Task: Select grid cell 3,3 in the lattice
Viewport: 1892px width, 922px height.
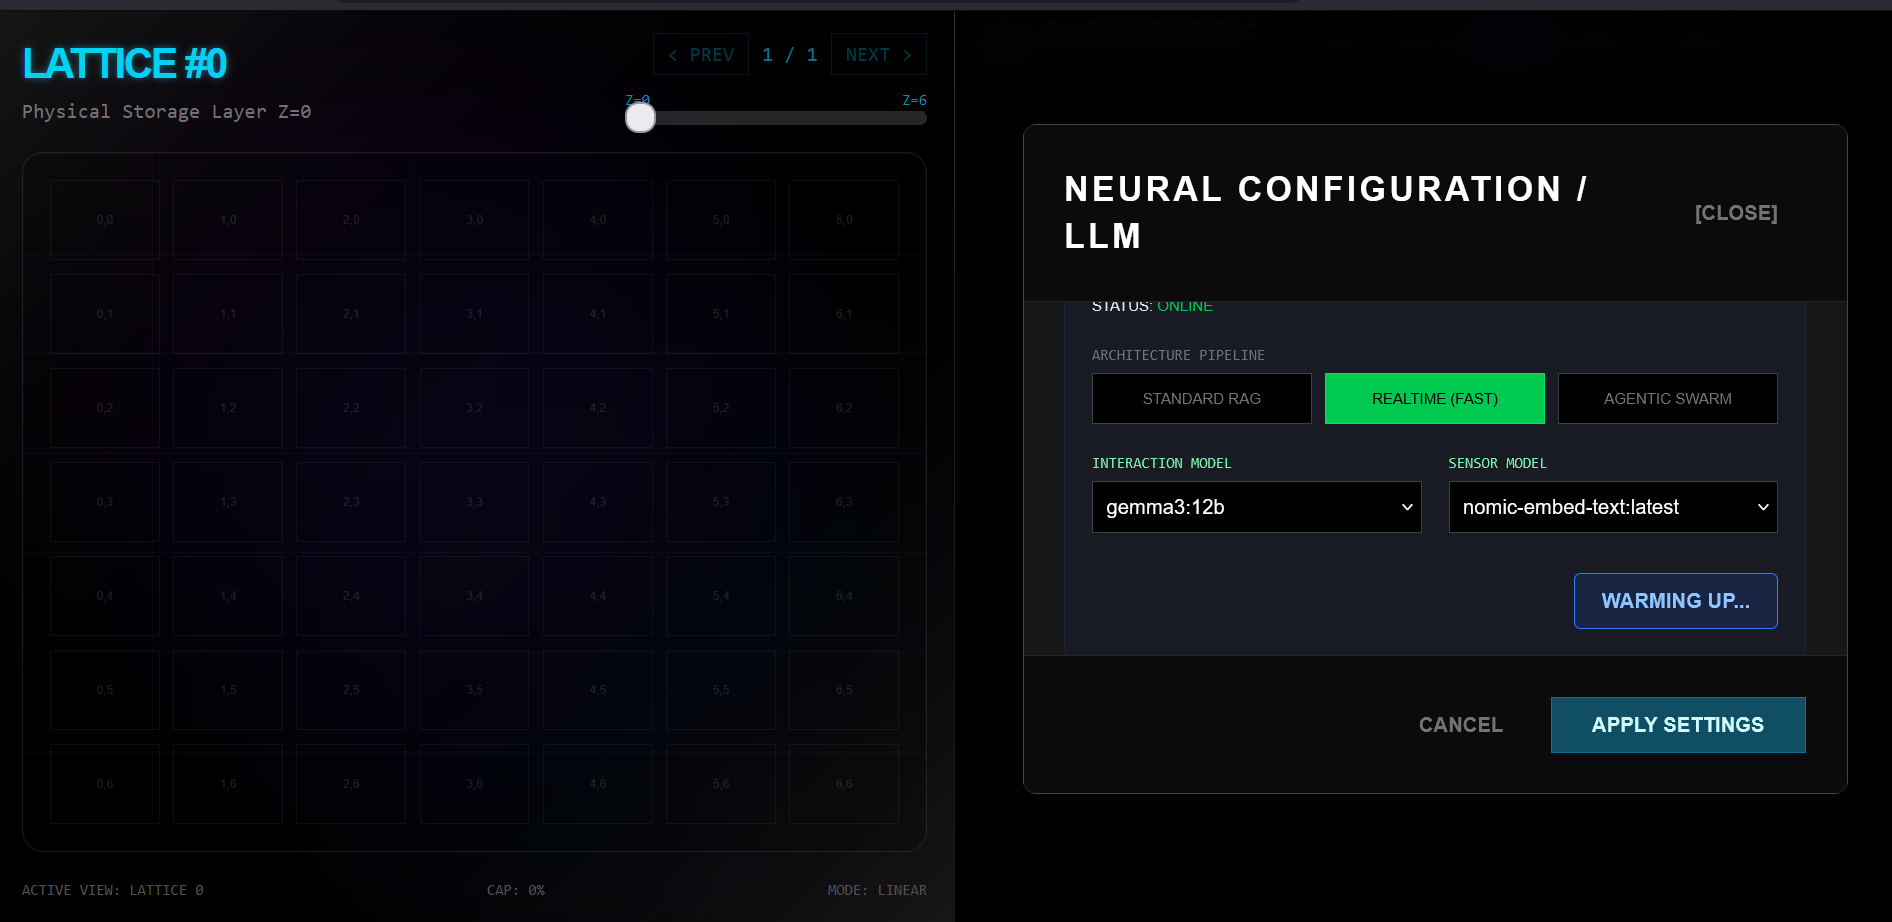Action: [473, 501]
